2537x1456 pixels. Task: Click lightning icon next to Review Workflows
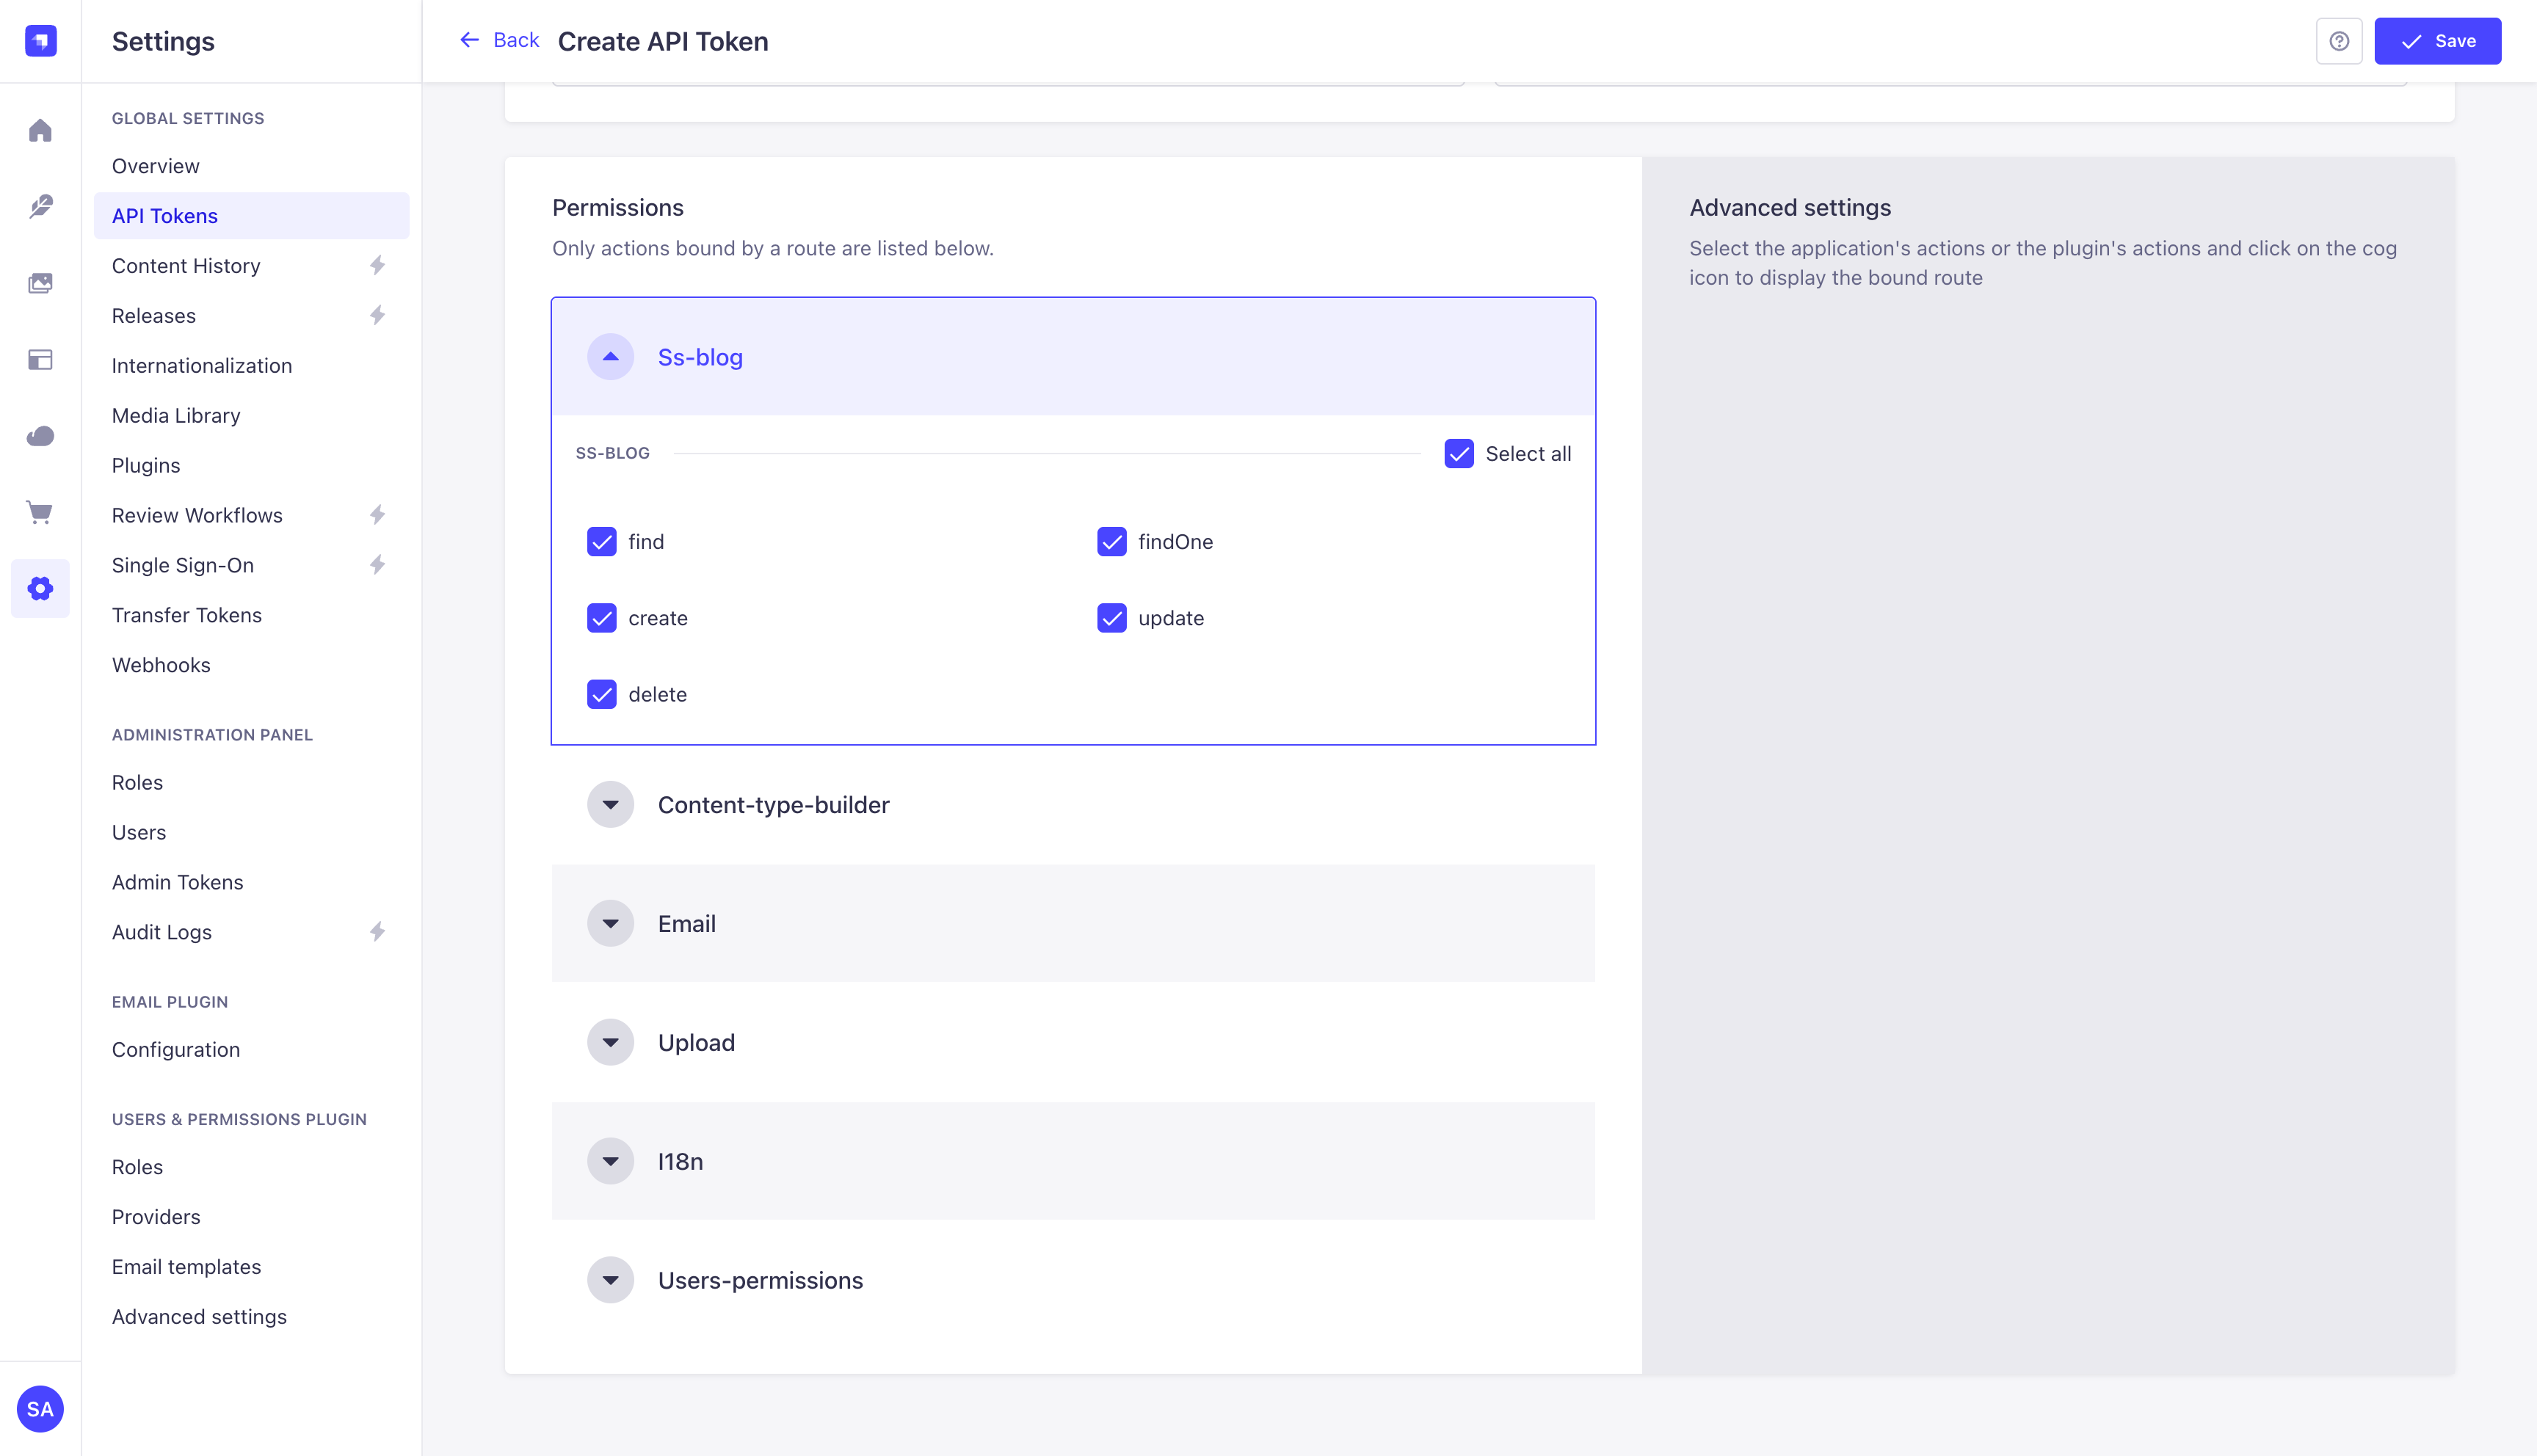click(x=377, y=515)
